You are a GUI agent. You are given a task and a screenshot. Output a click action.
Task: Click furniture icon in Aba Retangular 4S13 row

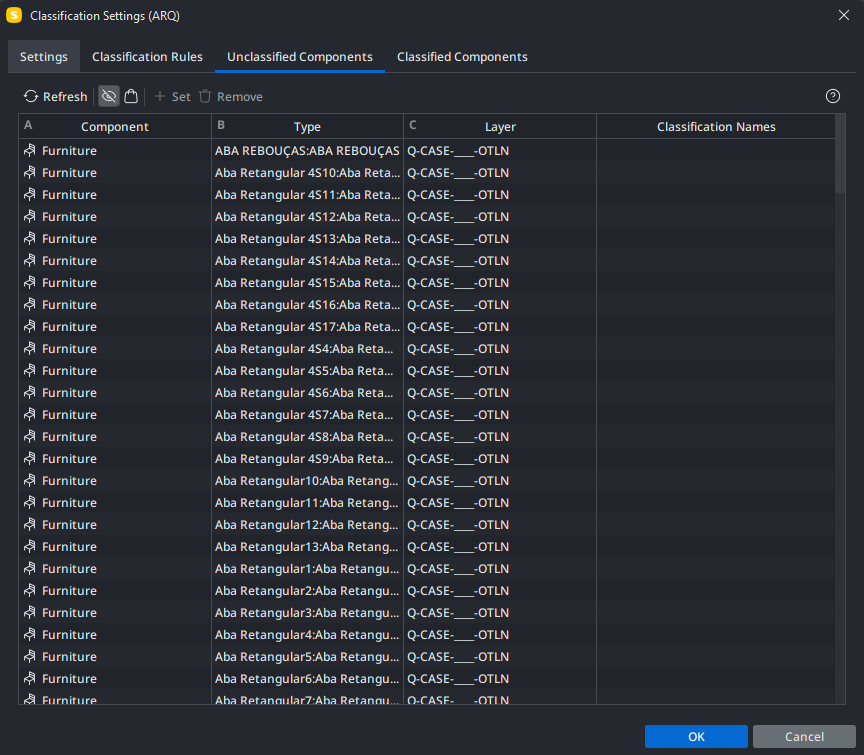point(30,239)
